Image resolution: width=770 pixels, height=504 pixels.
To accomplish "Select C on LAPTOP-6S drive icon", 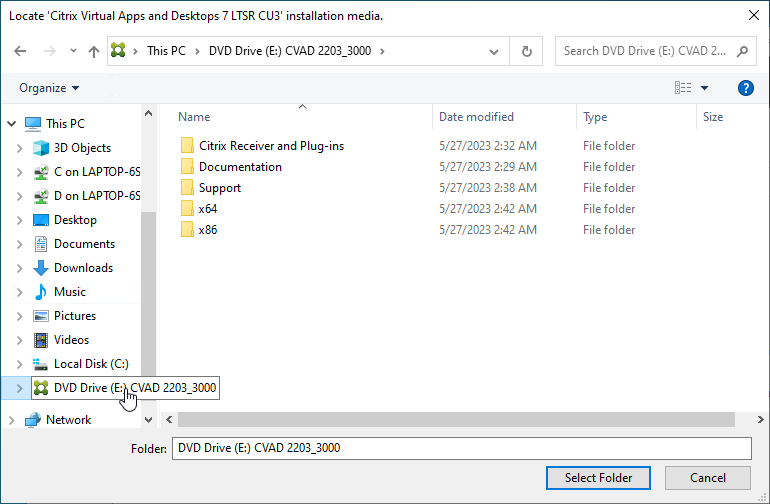I will [x=41, y=172].
